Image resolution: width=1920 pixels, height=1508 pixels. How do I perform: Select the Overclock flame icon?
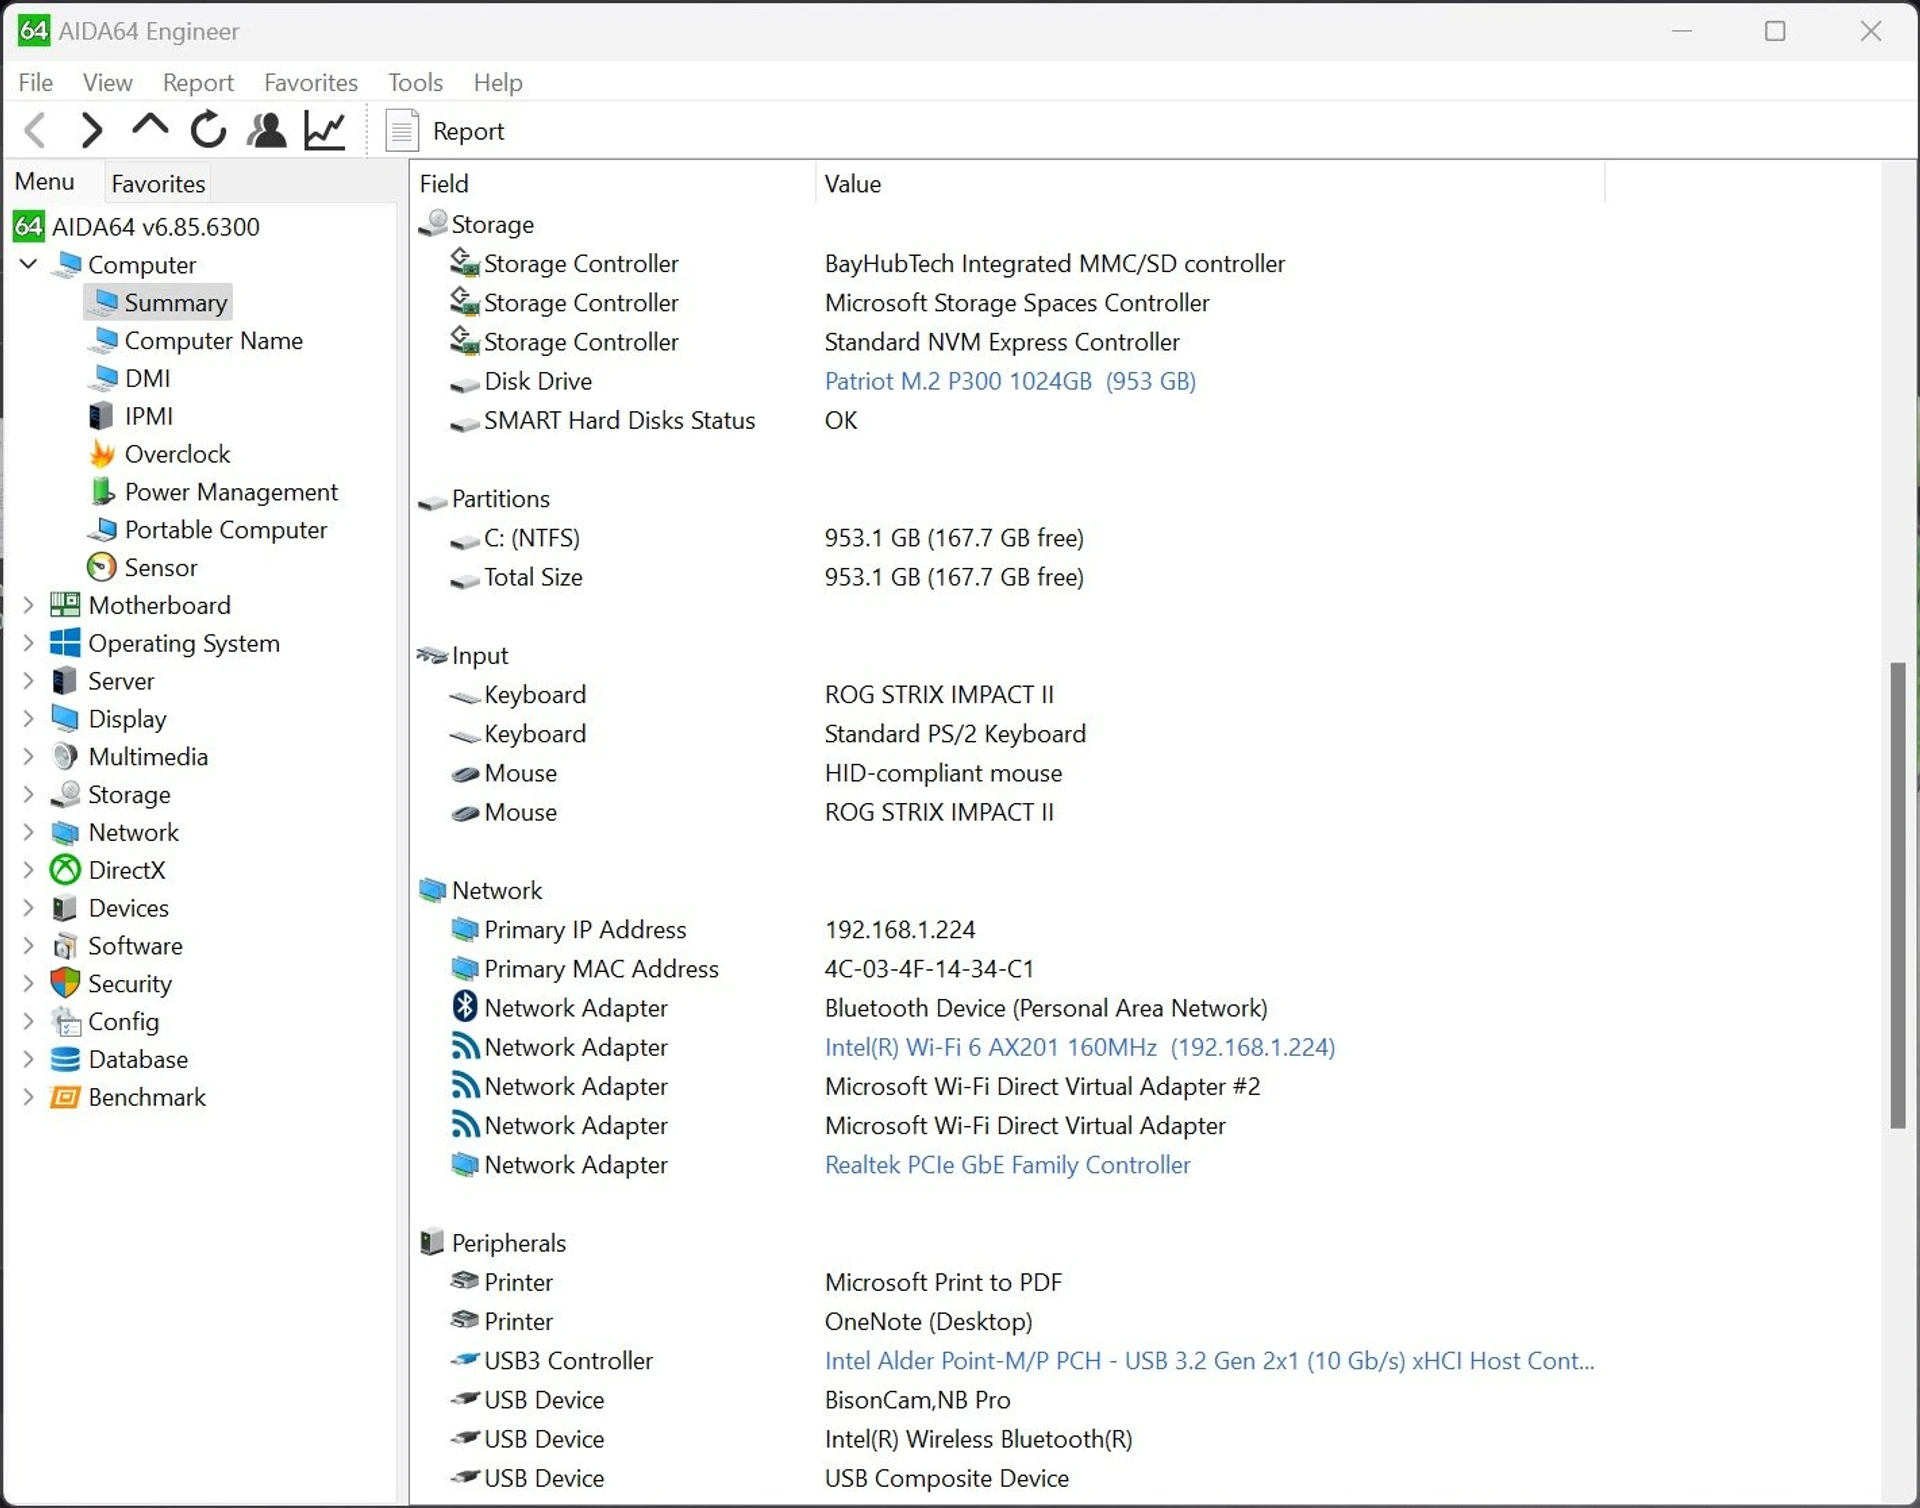[x=101, y=454]
